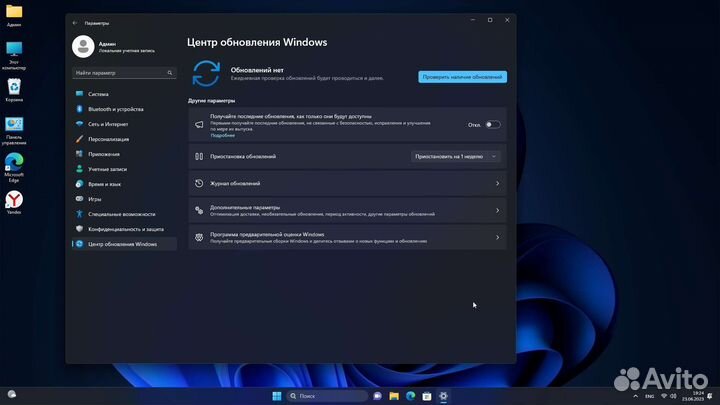Image resolution: width=720 pixels, height=405 pixels.
Task: Open Специальные возможности section
Action: tap(124, 214)
